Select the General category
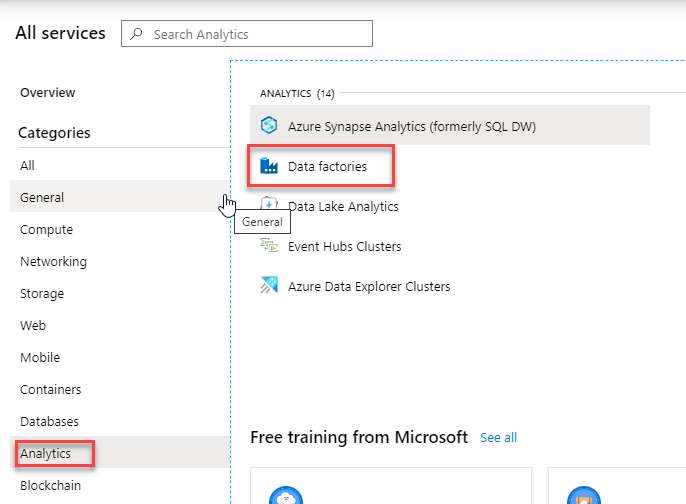The height and width of the screenshot is (504, 686). pyautogui.click(x=120, y=197)
